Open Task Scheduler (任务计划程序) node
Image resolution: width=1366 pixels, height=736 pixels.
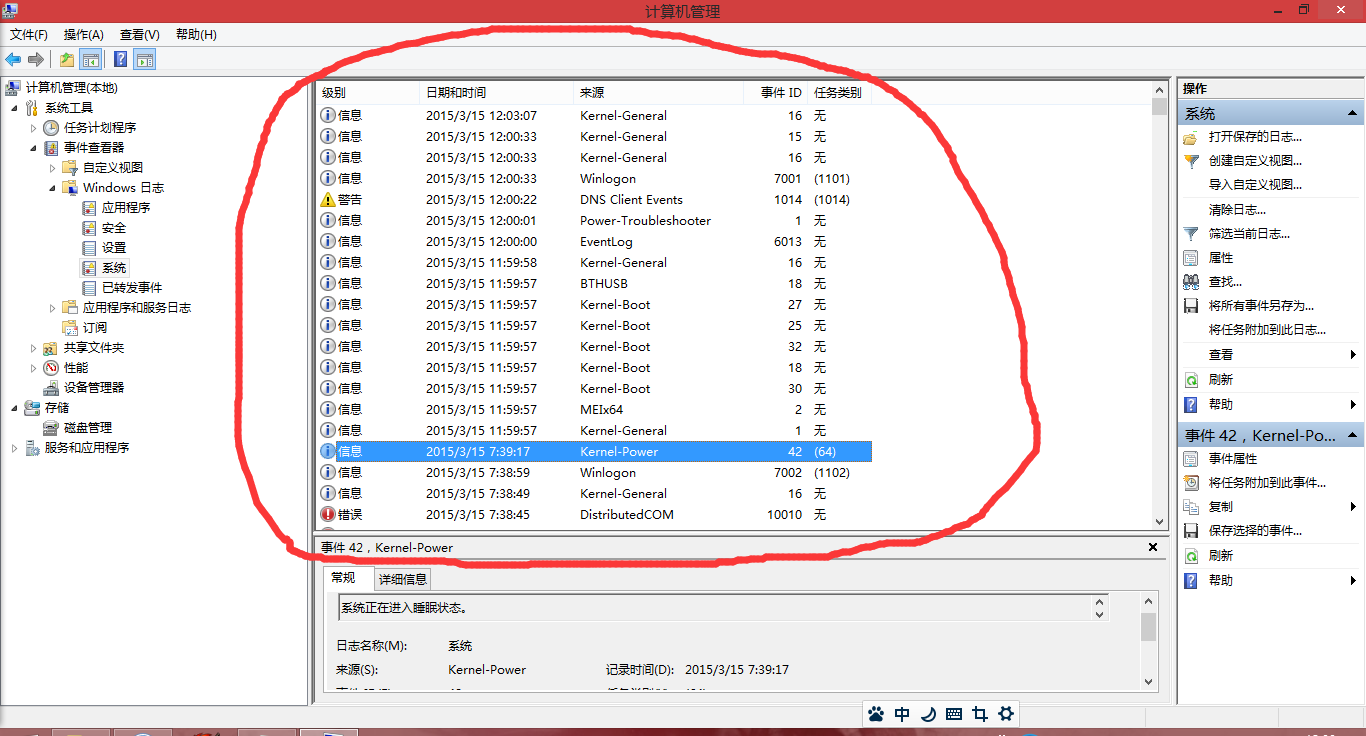pos(100,127)
